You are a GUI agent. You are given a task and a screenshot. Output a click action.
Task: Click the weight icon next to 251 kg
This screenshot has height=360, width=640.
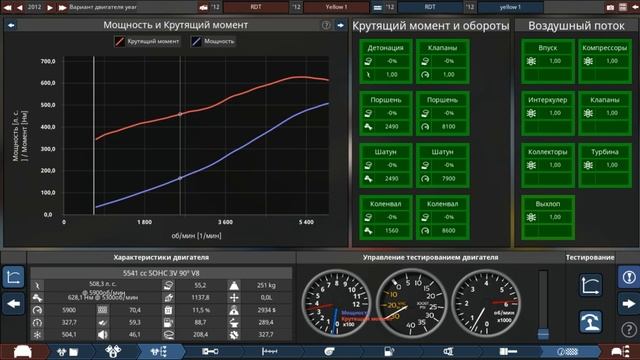[234, 286]
